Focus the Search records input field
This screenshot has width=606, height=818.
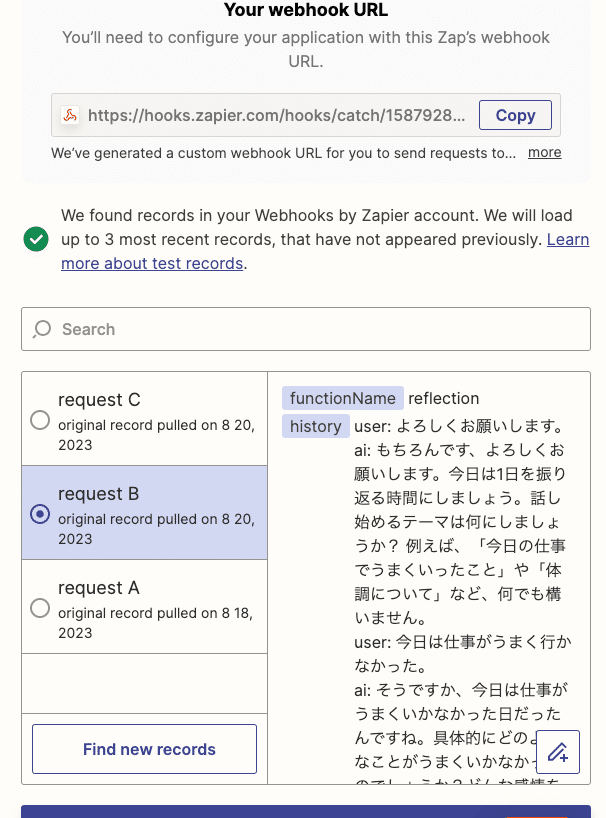point(306,329)
